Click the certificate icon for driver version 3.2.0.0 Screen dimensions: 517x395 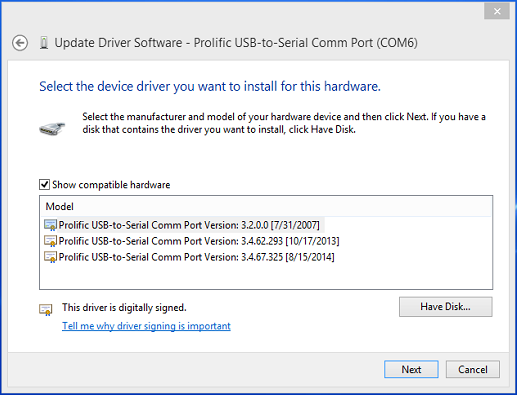point(50,225)
